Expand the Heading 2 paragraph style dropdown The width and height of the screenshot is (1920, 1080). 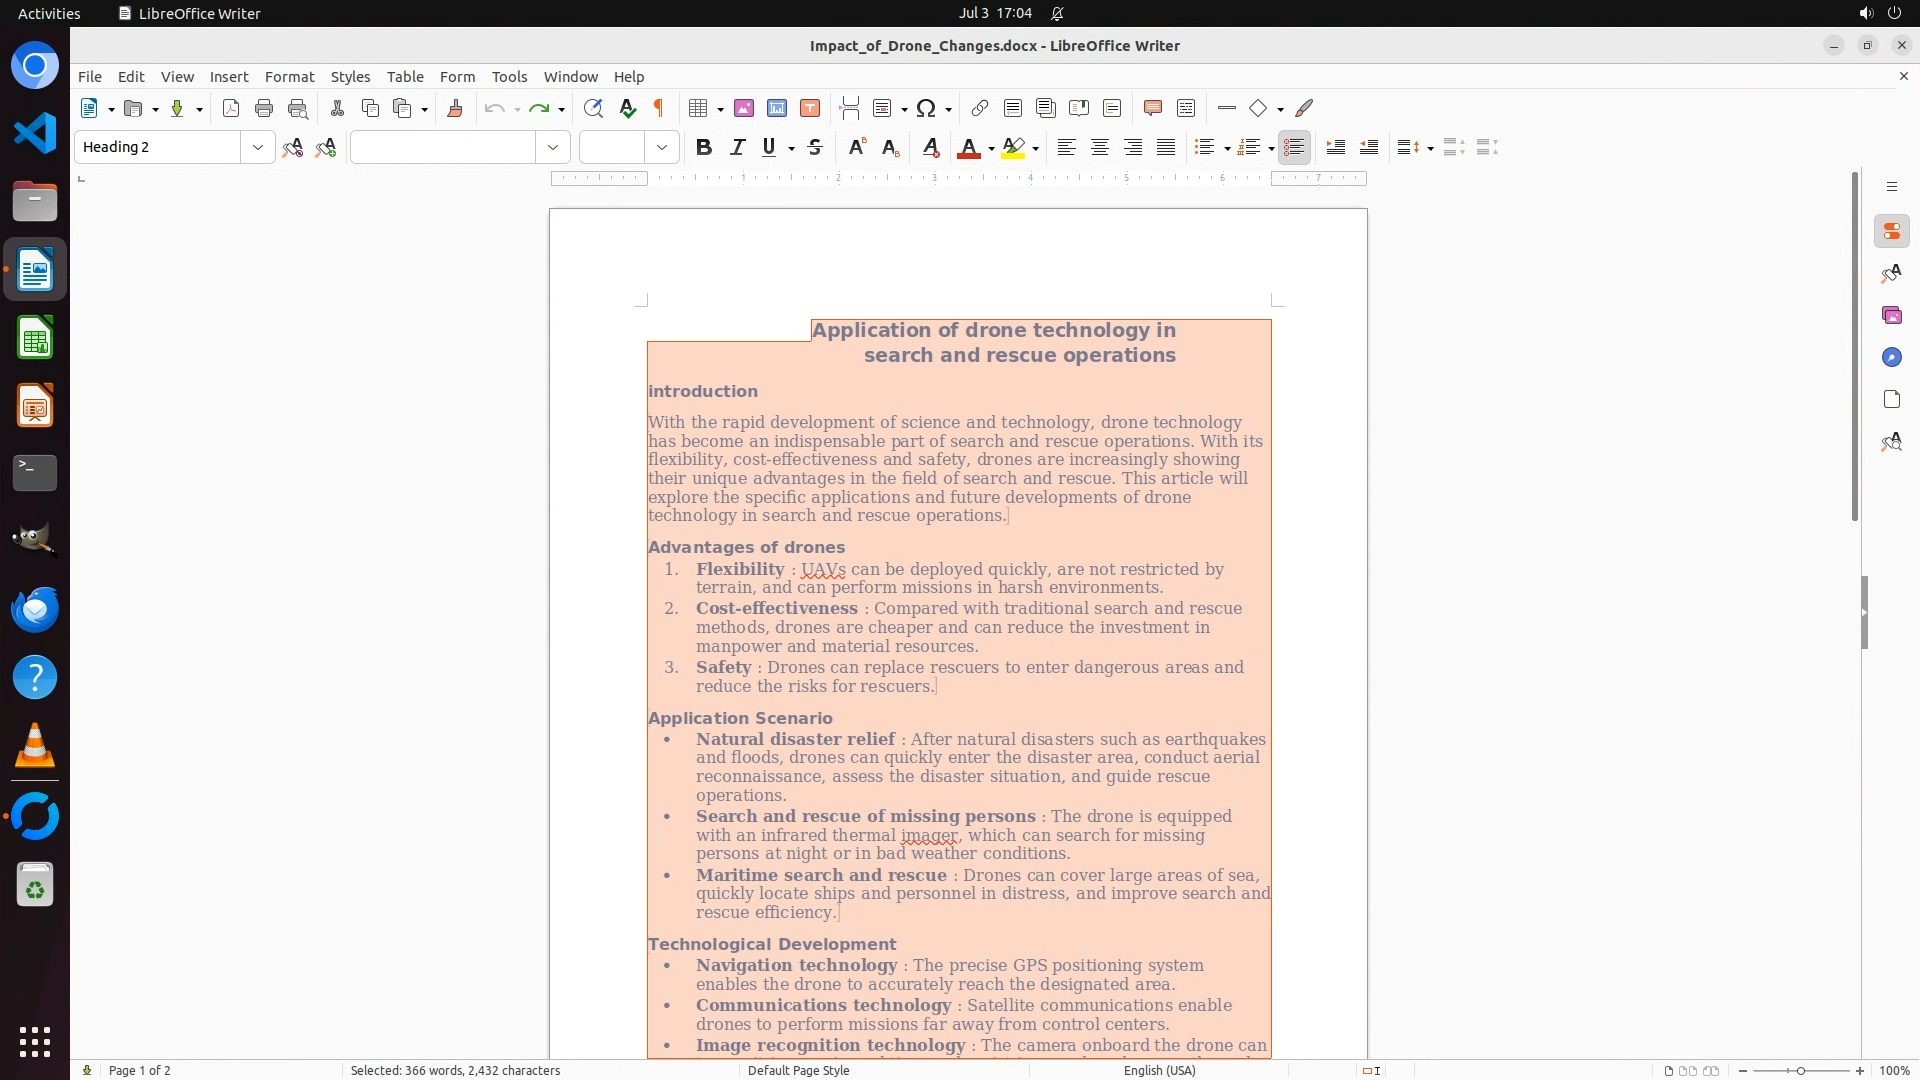tap(258, 148)
